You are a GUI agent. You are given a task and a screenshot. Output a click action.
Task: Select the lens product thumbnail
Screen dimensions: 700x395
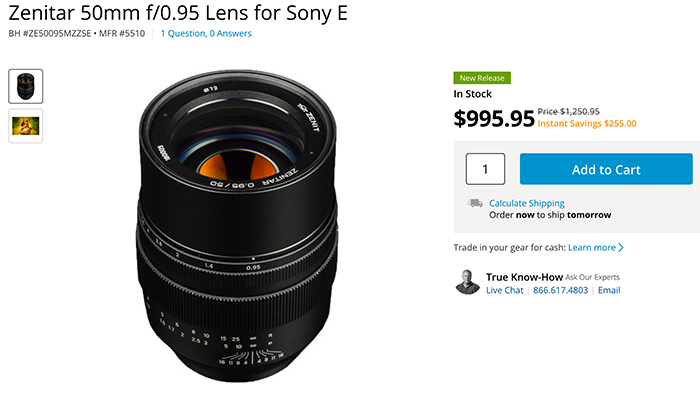click(25, 86)
